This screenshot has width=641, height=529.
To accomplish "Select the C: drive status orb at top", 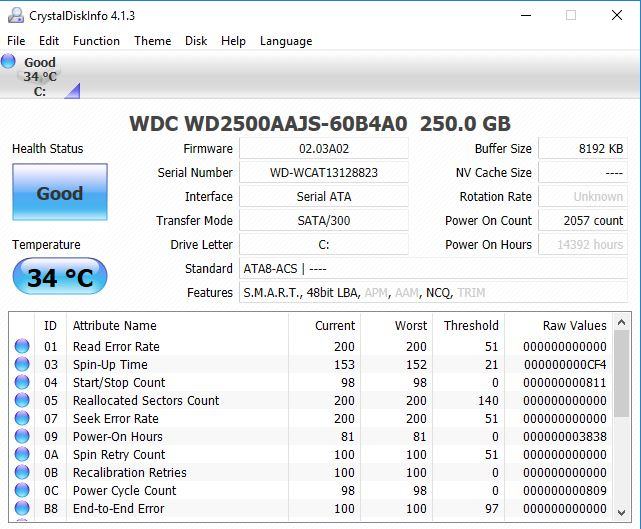I will [8, 61].
